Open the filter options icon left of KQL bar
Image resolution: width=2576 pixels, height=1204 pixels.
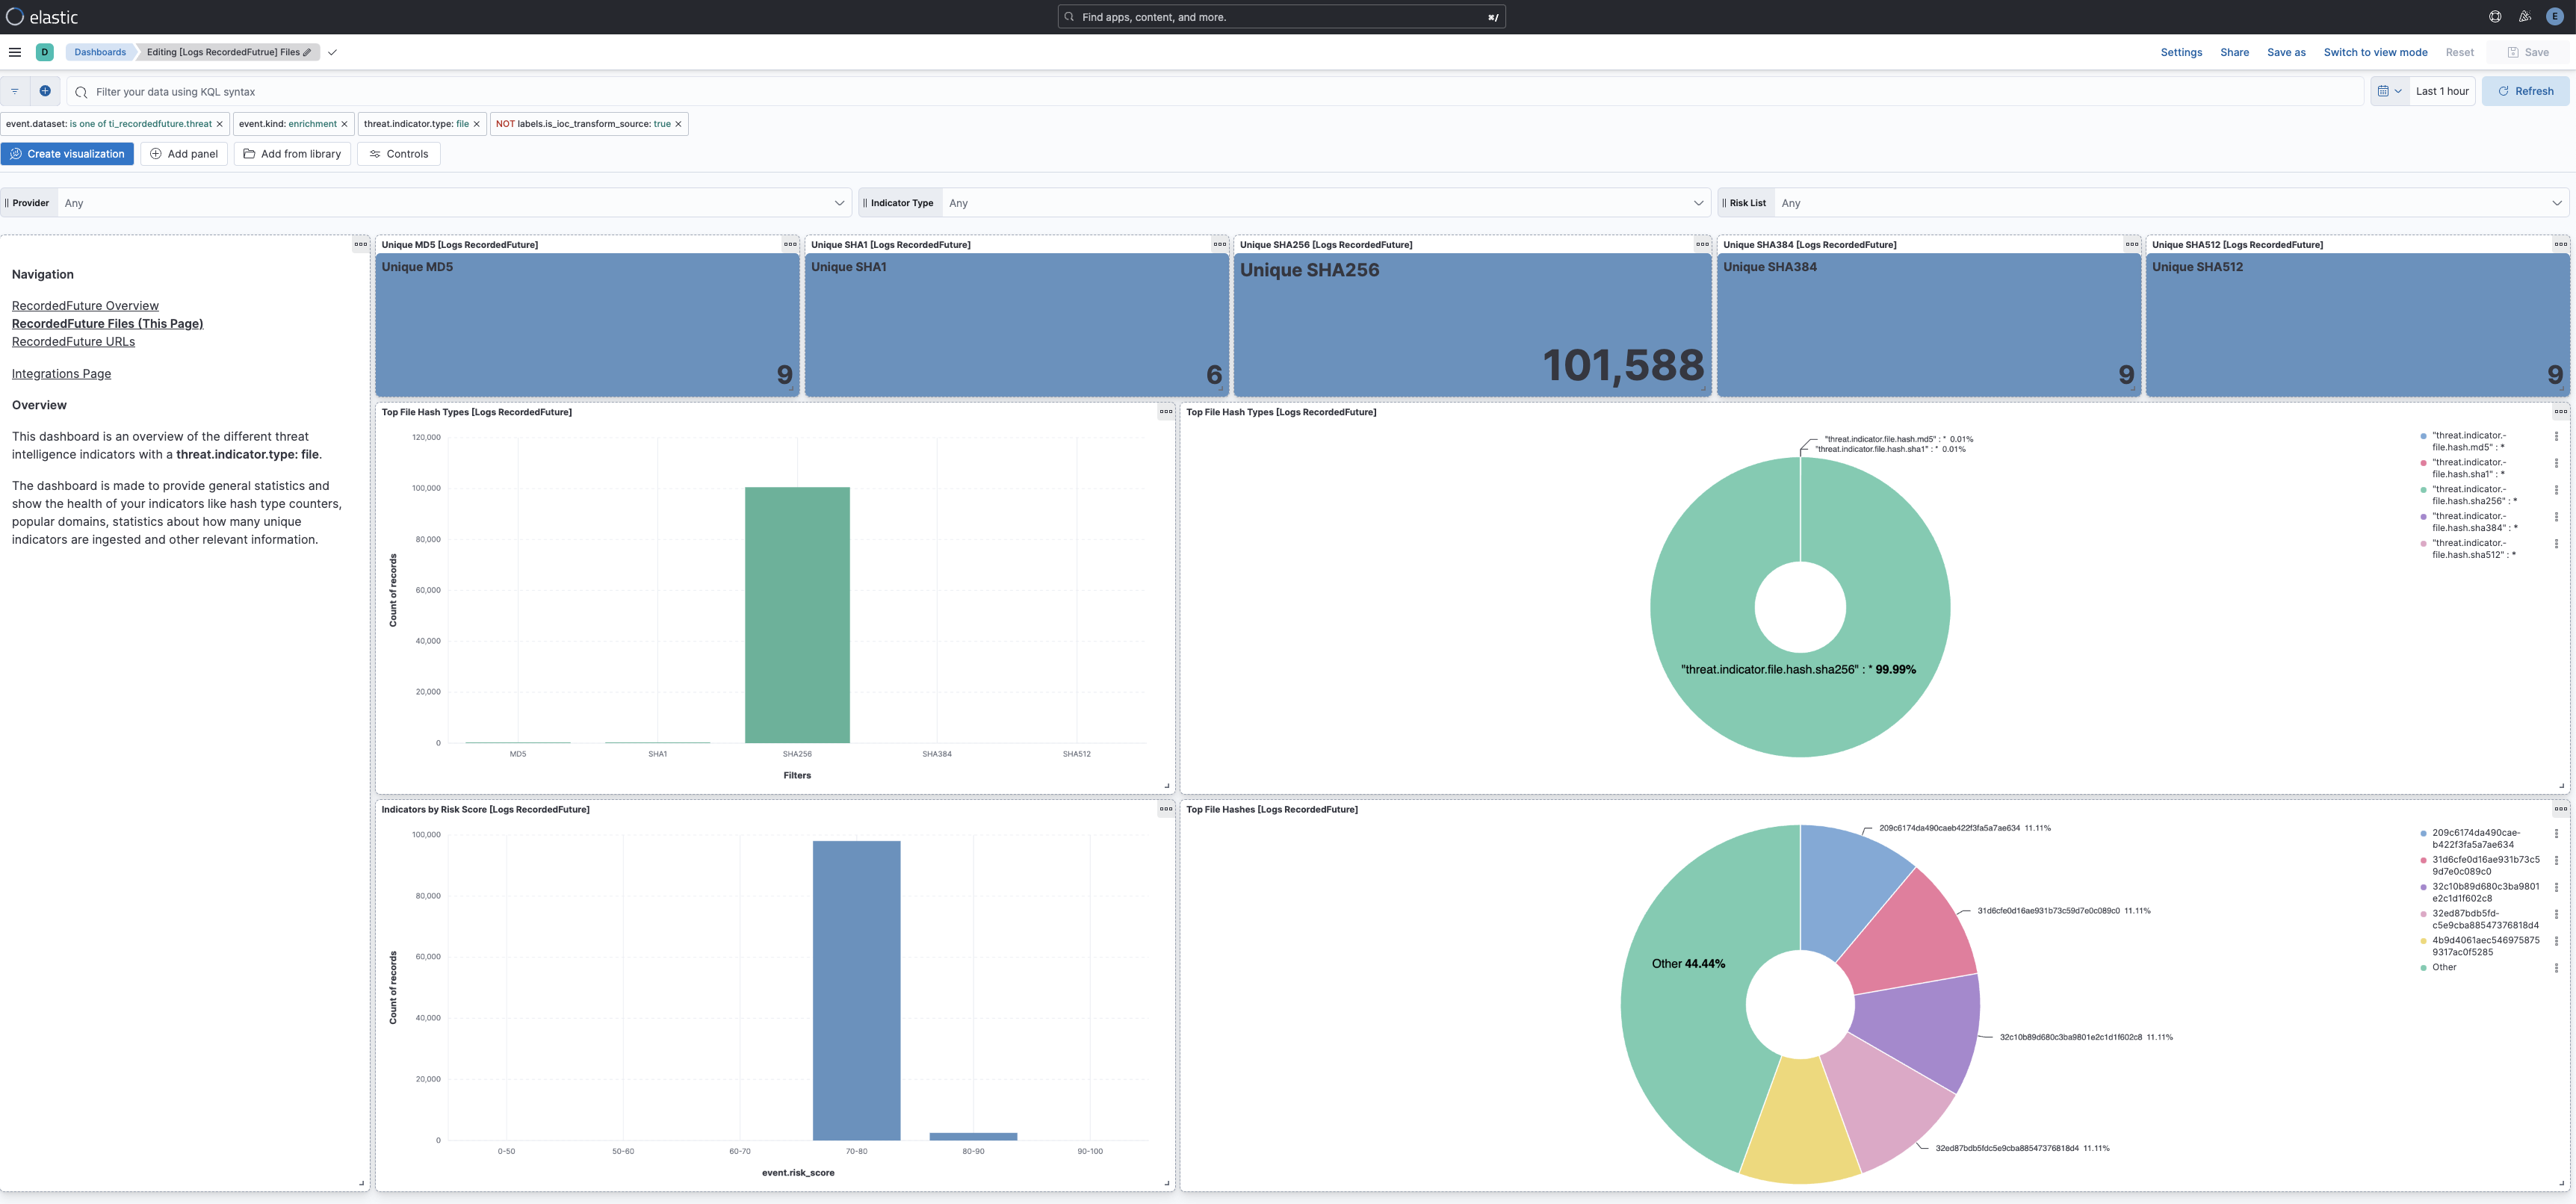tap(14, 91)
